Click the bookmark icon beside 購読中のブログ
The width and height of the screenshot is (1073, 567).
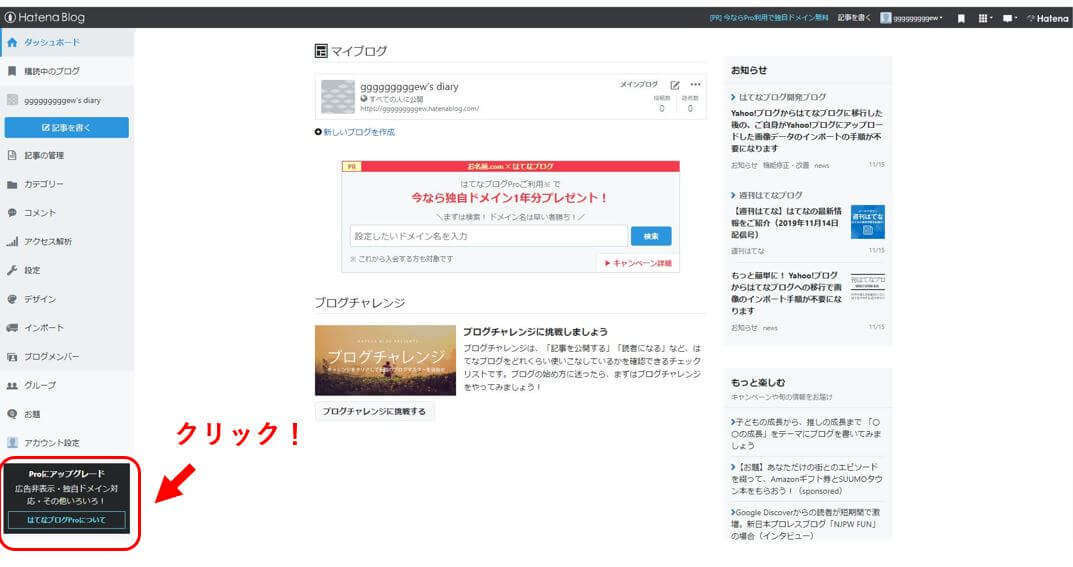click(12, 71)
